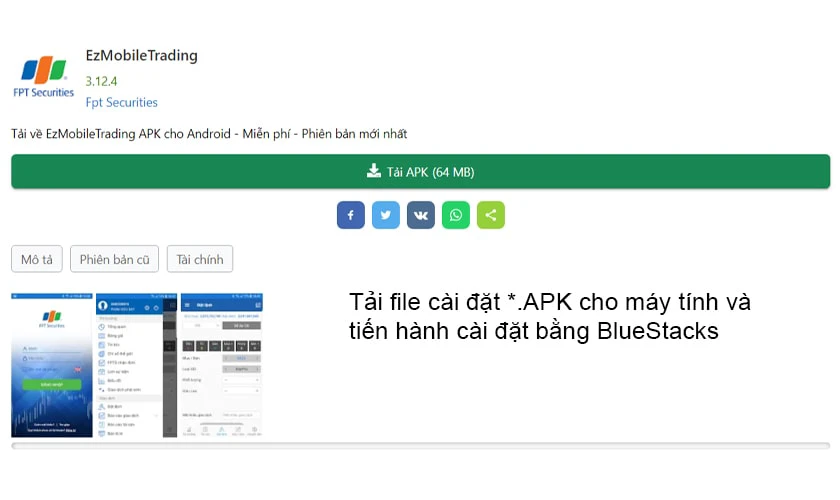Open the Phiên bản cũ tab
Viewport: 840px width, 500px height.
[115, 259]
